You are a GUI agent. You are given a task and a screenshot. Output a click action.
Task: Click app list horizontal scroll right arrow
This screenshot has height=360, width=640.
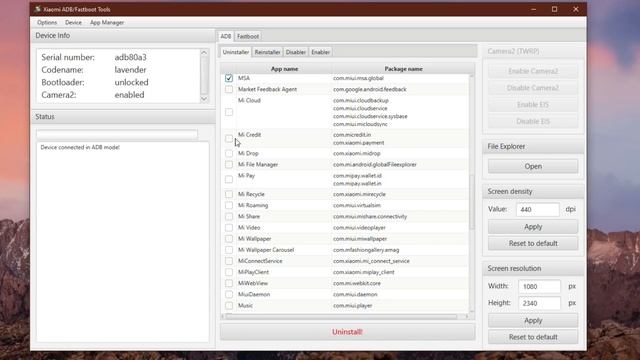click(x=467, y=316)
